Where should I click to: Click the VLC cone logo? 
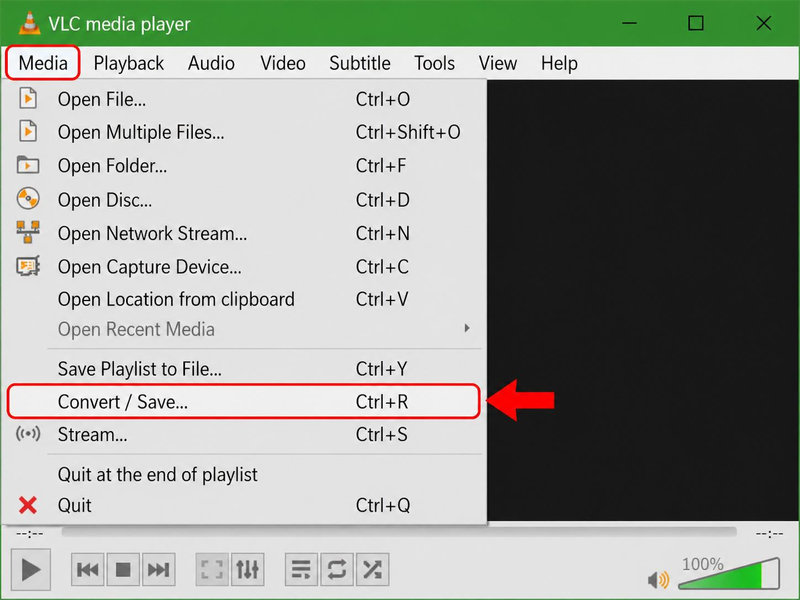tap(30, 23)
